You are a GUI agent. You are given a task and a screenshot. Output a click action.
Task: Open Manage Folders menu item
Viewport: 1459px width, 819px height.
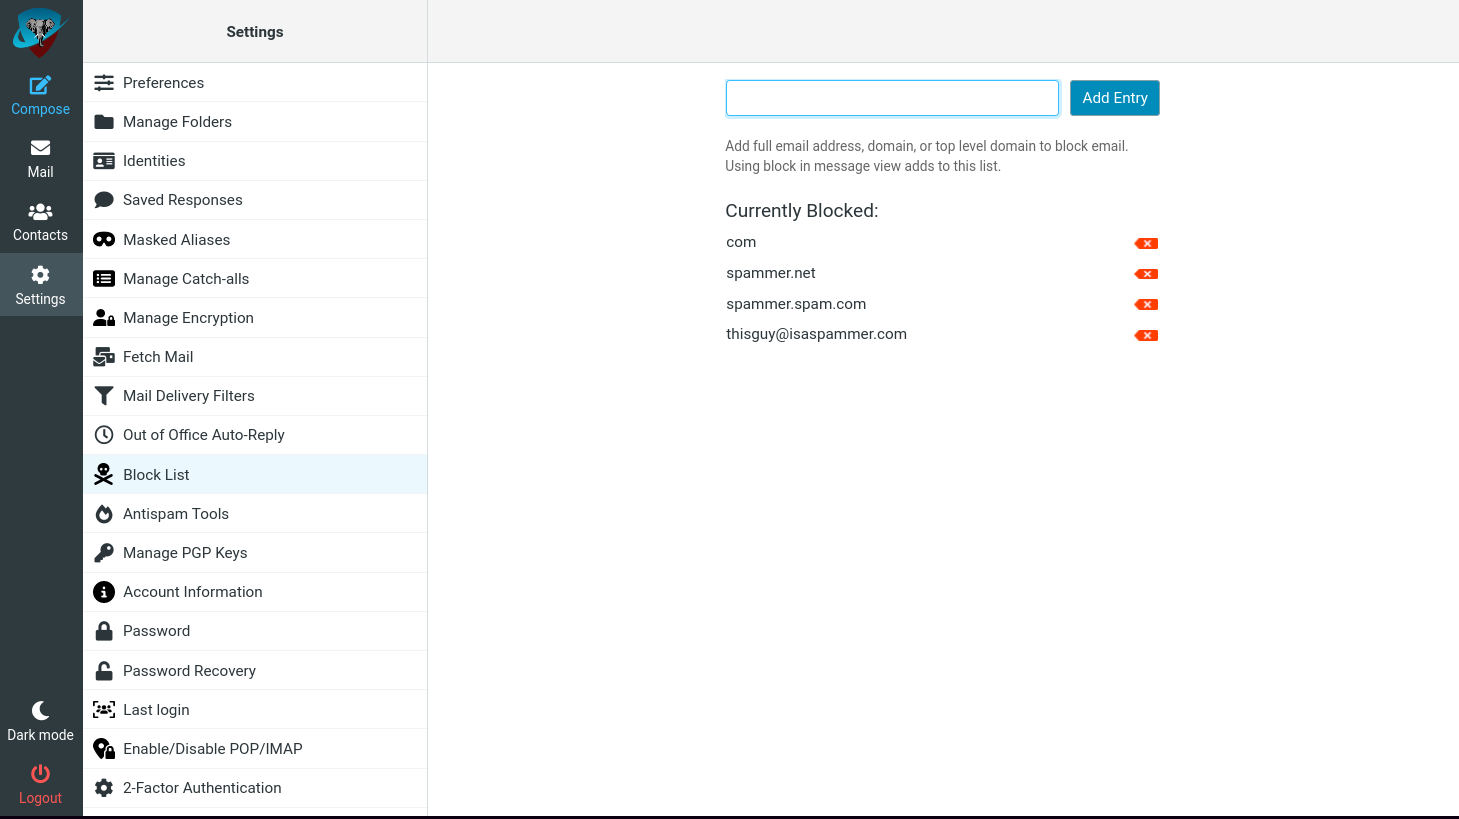coord(177,122)
